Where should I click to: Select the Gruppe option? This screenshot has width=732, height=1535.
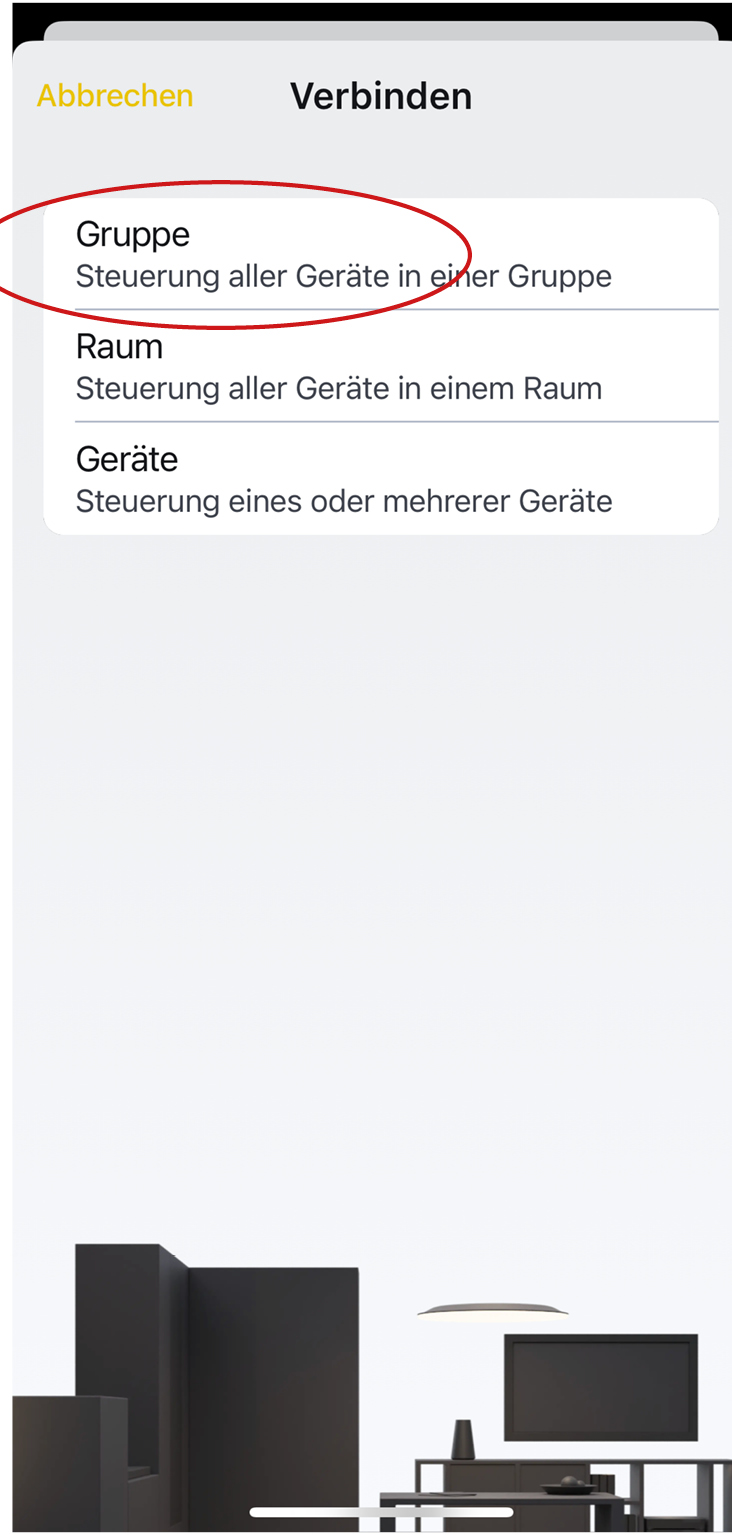(x=133, y=234)
